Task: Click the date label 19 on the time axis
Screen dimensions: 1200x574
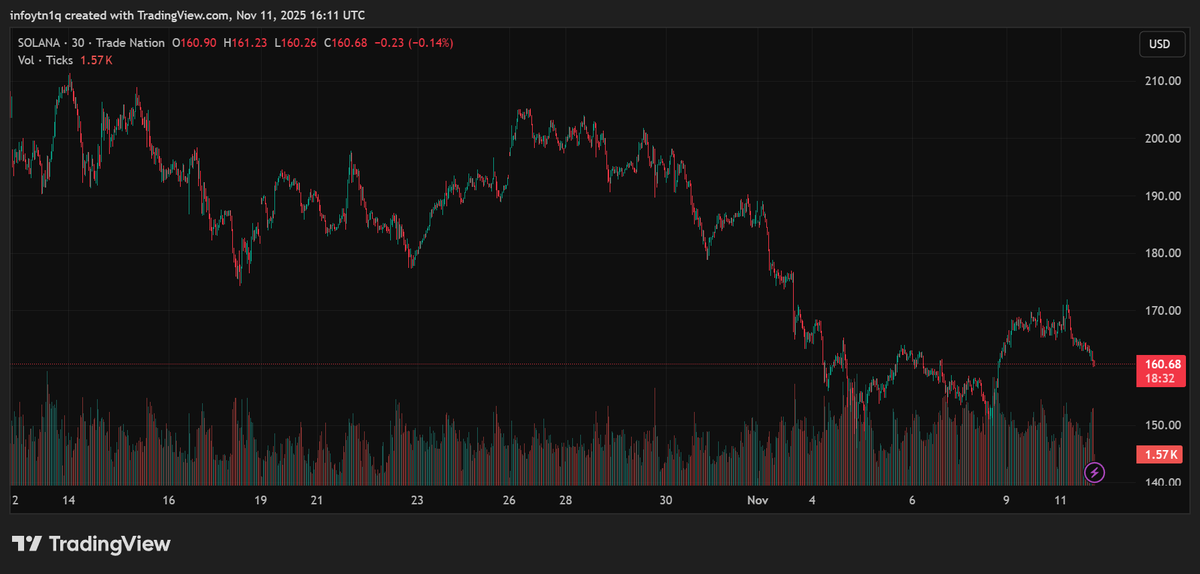Action: 261,500
